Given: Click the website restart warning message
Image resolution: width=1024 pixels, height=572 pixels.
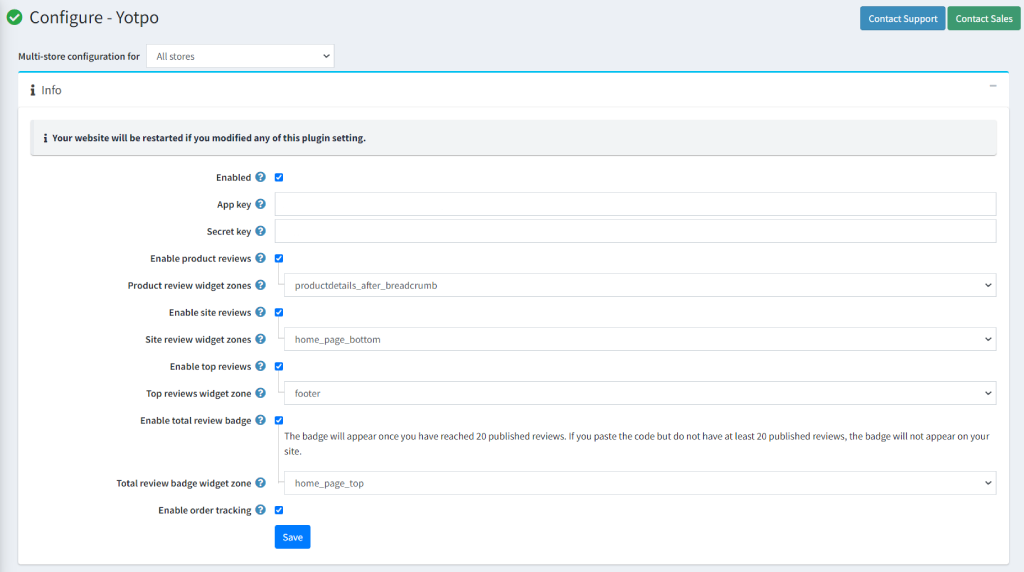Looking at the screenshot, I should (x=209, y=138).
